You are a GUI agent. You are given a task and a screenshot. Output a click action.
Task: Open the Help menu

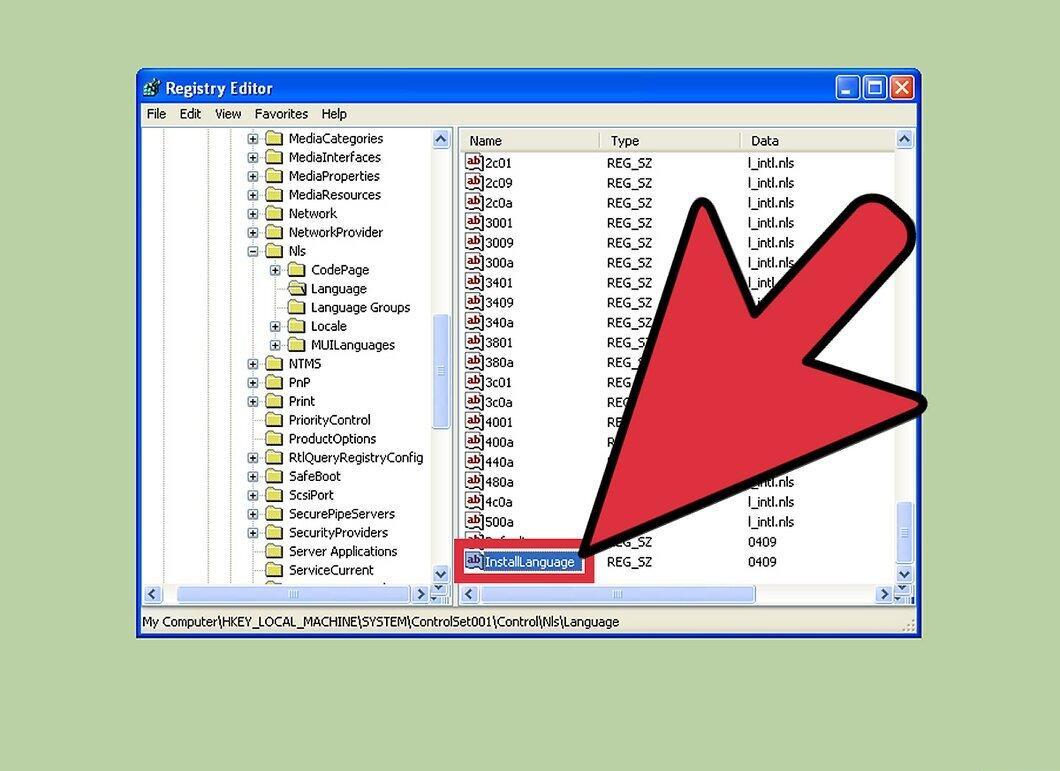[334, 114]
